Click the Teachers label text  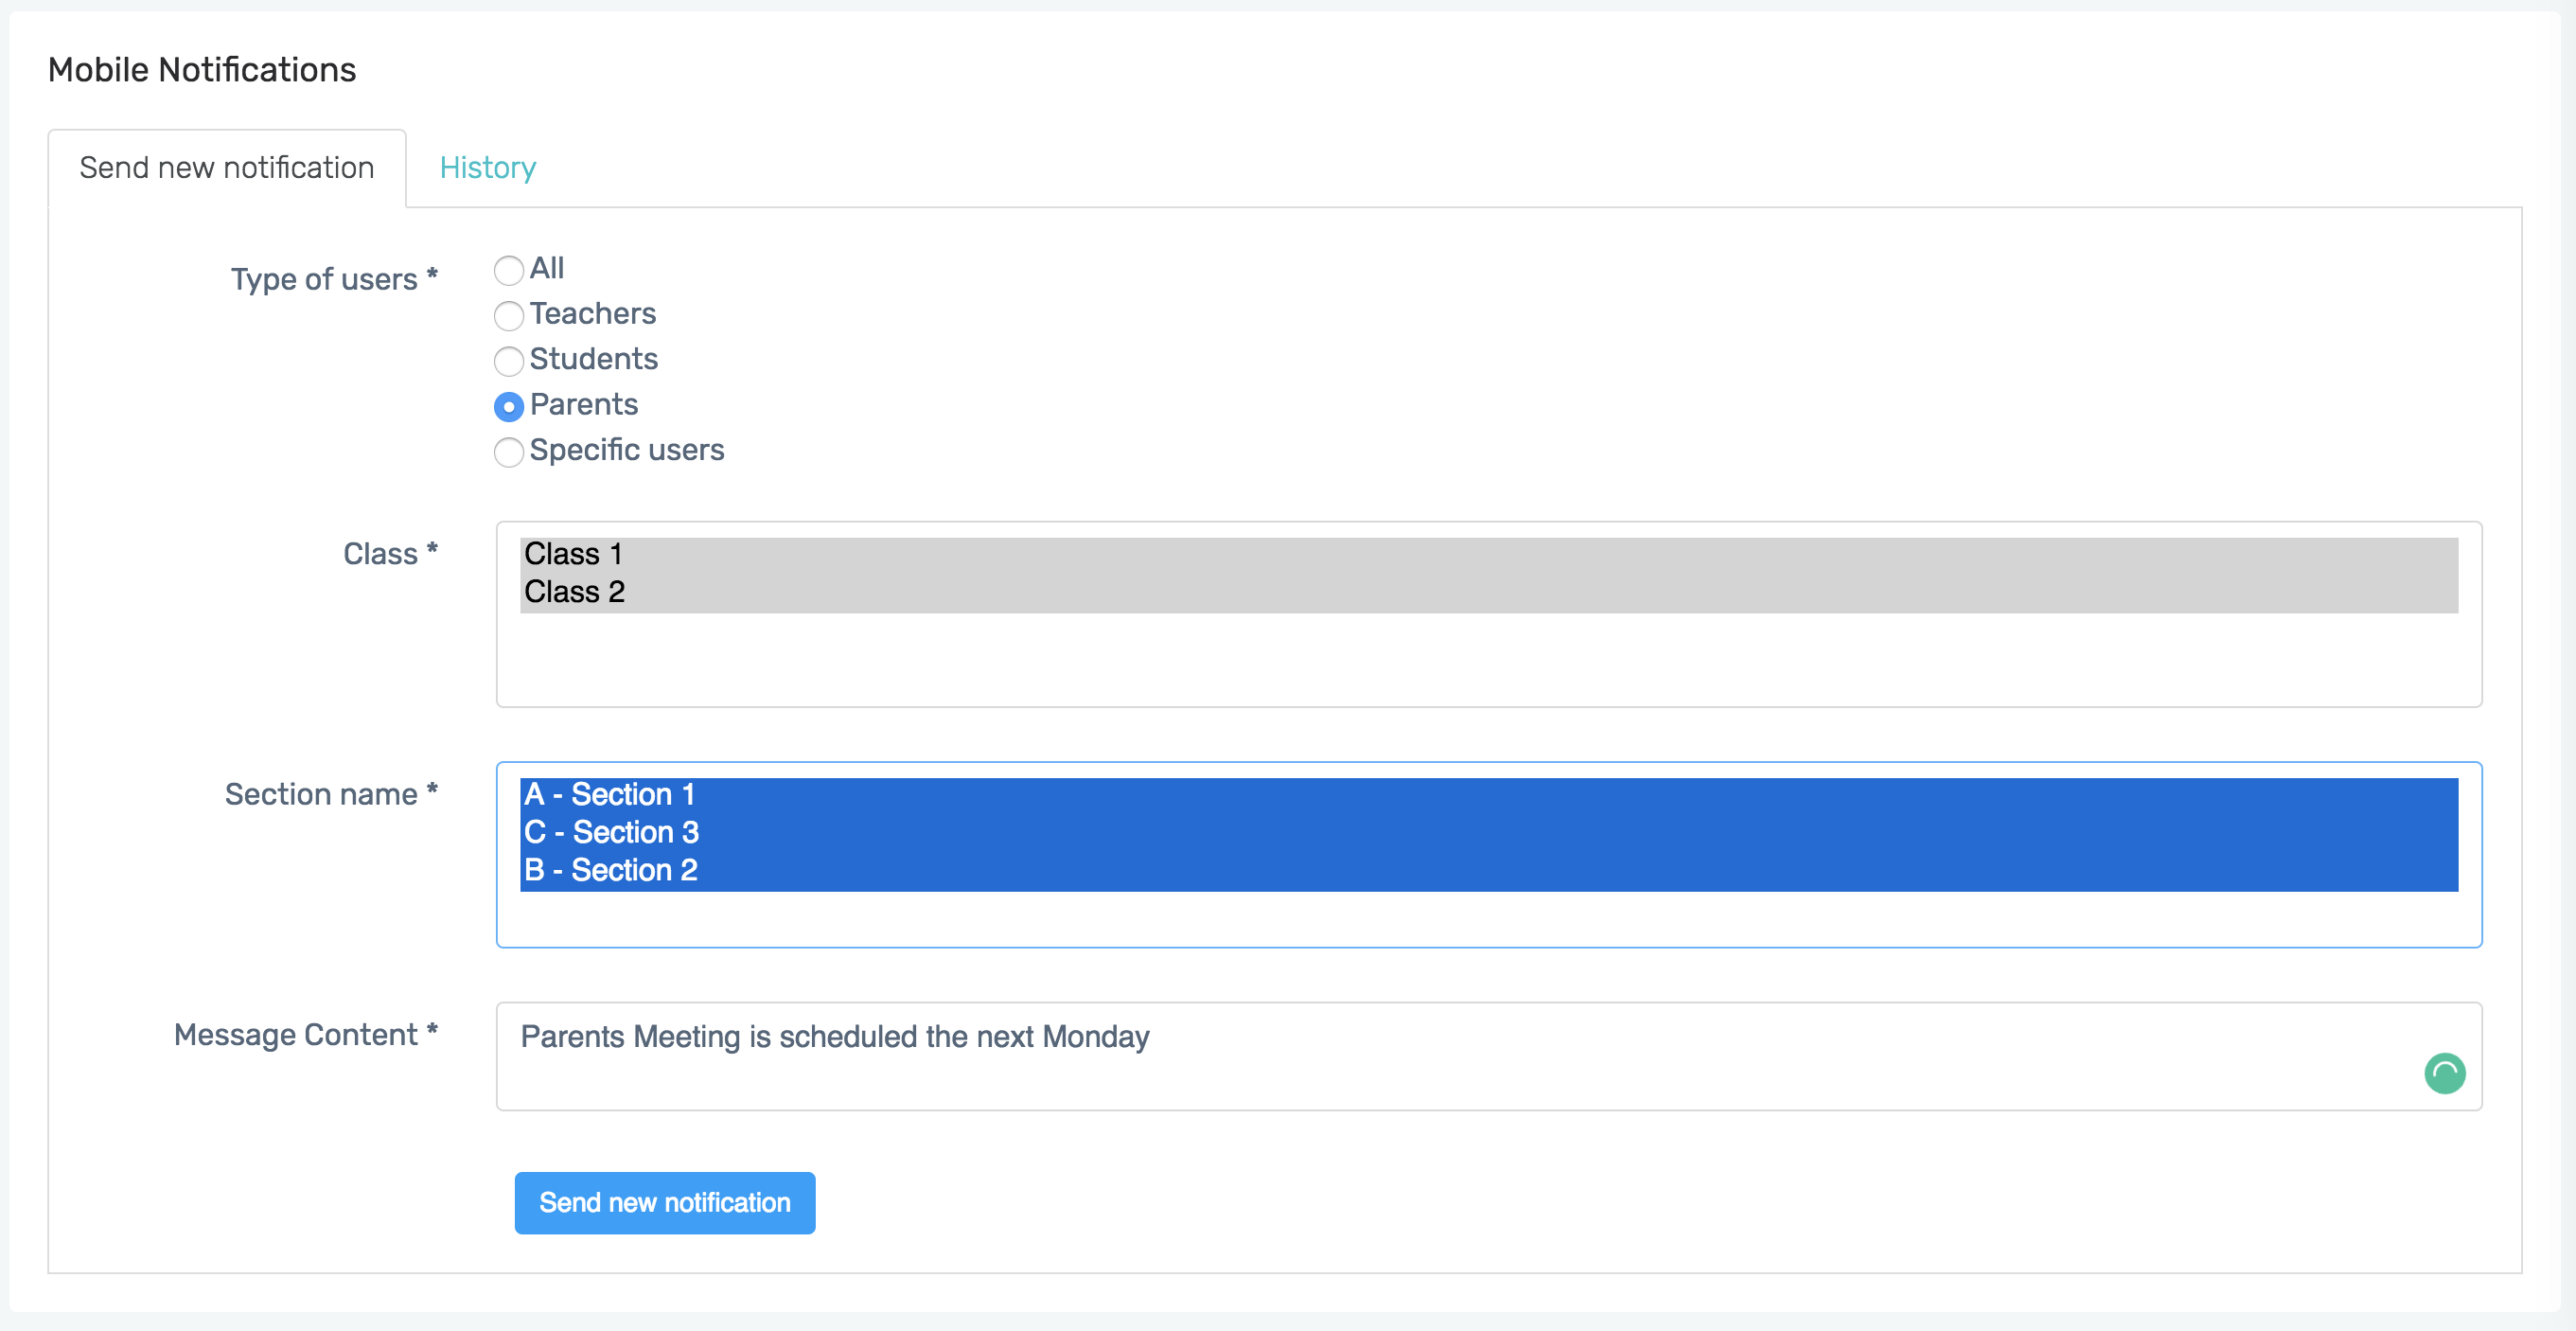[592, 314]
